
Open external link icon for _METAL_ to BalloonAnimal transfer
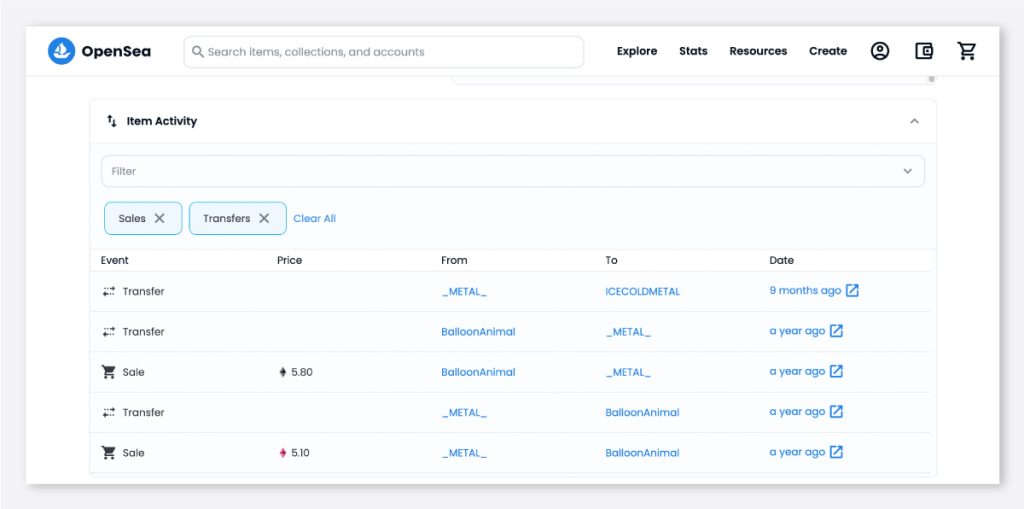click(x=836, y=412)
